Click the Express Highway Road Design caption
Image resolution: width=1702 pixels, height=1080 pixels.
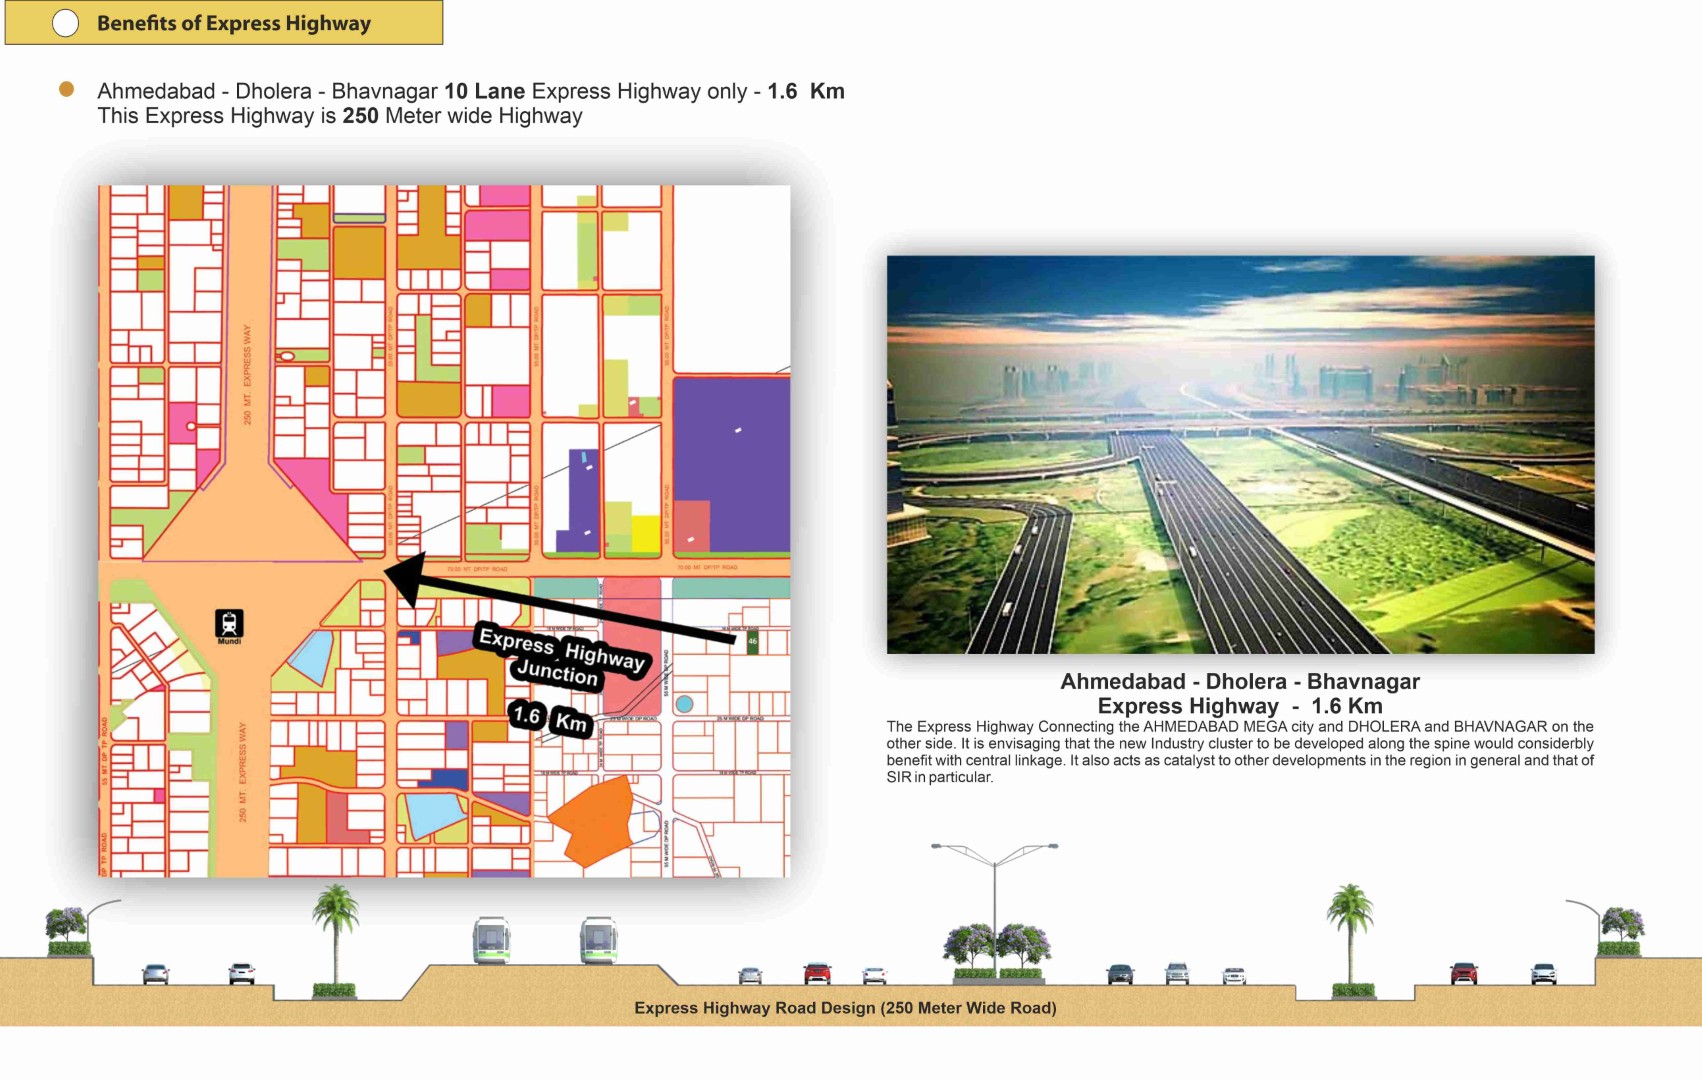(845, 1008)
